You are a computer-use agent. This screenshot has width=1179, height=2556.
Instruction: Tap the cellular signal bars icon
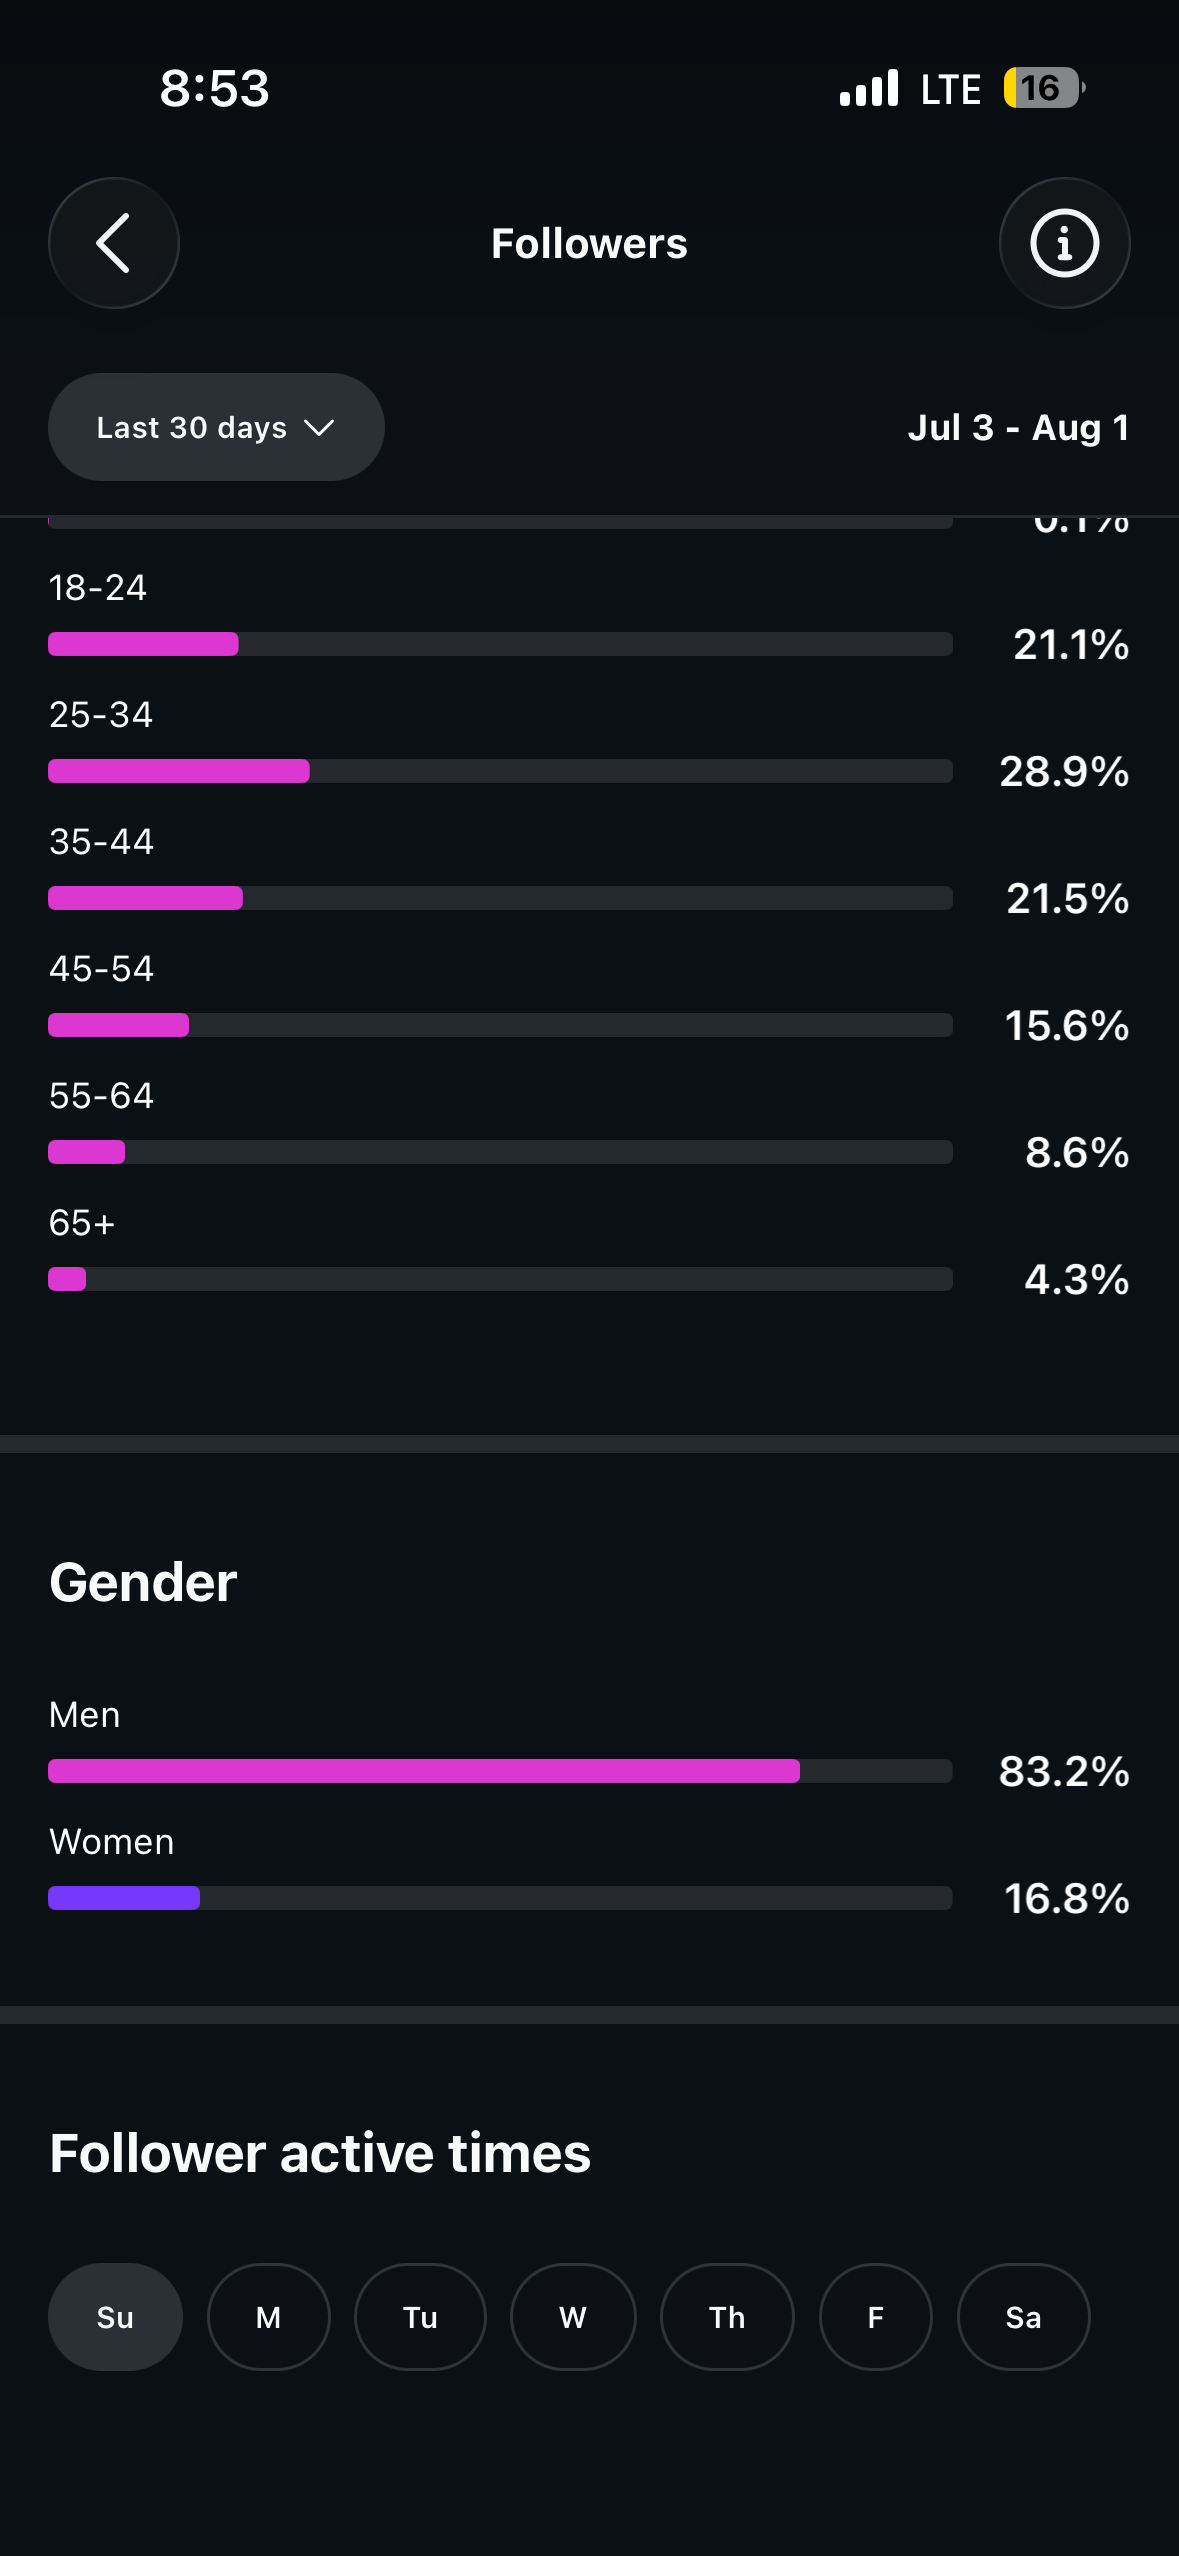(x=869, y=88)
